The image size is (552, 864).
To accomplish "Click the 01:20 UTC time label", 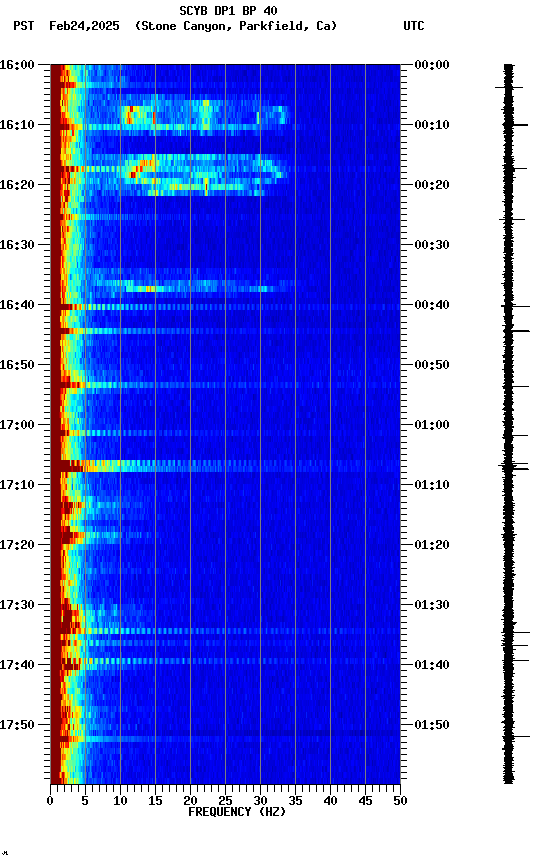I will [432, 545].
